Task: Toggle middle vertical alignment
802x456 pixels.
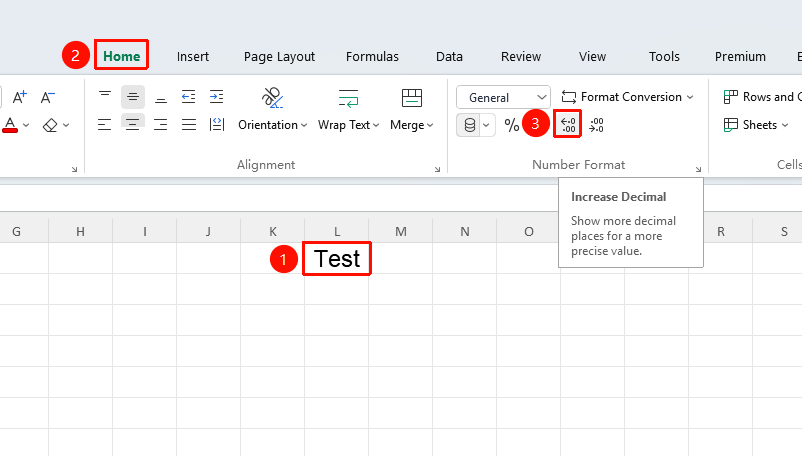Action: click(x=132, y=97)
